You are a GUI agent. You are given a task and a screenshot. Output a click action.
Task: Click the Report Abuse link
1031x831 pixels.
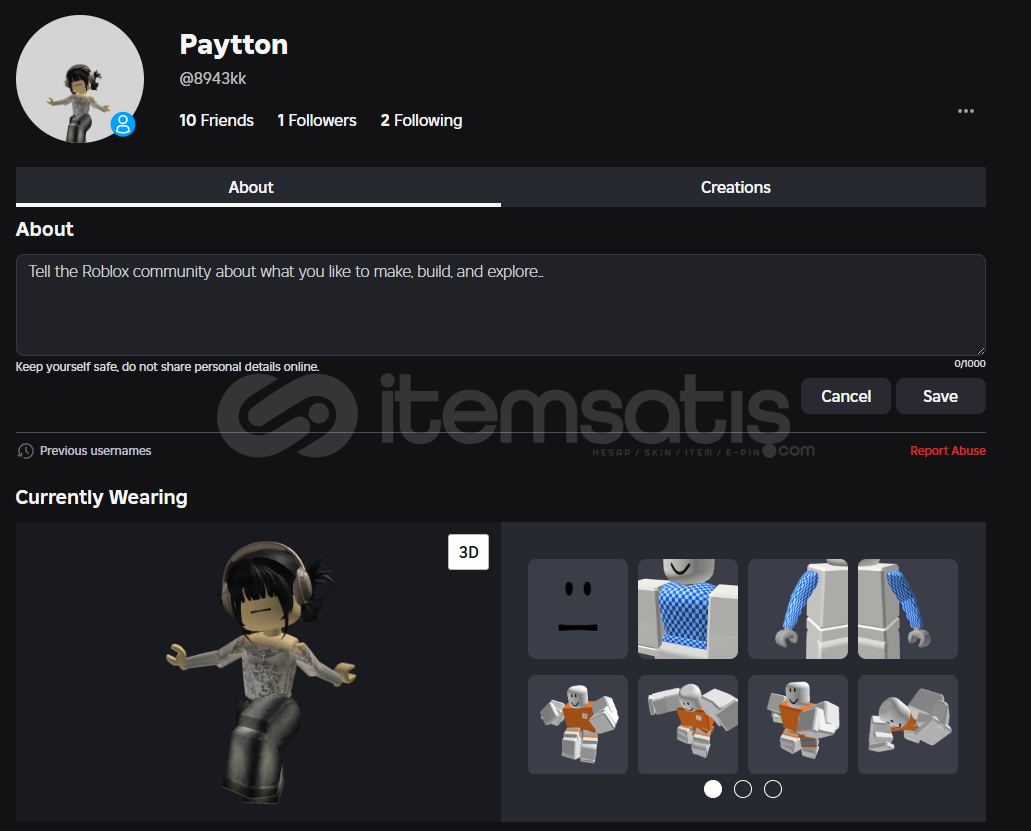click(x=948, y=451)
